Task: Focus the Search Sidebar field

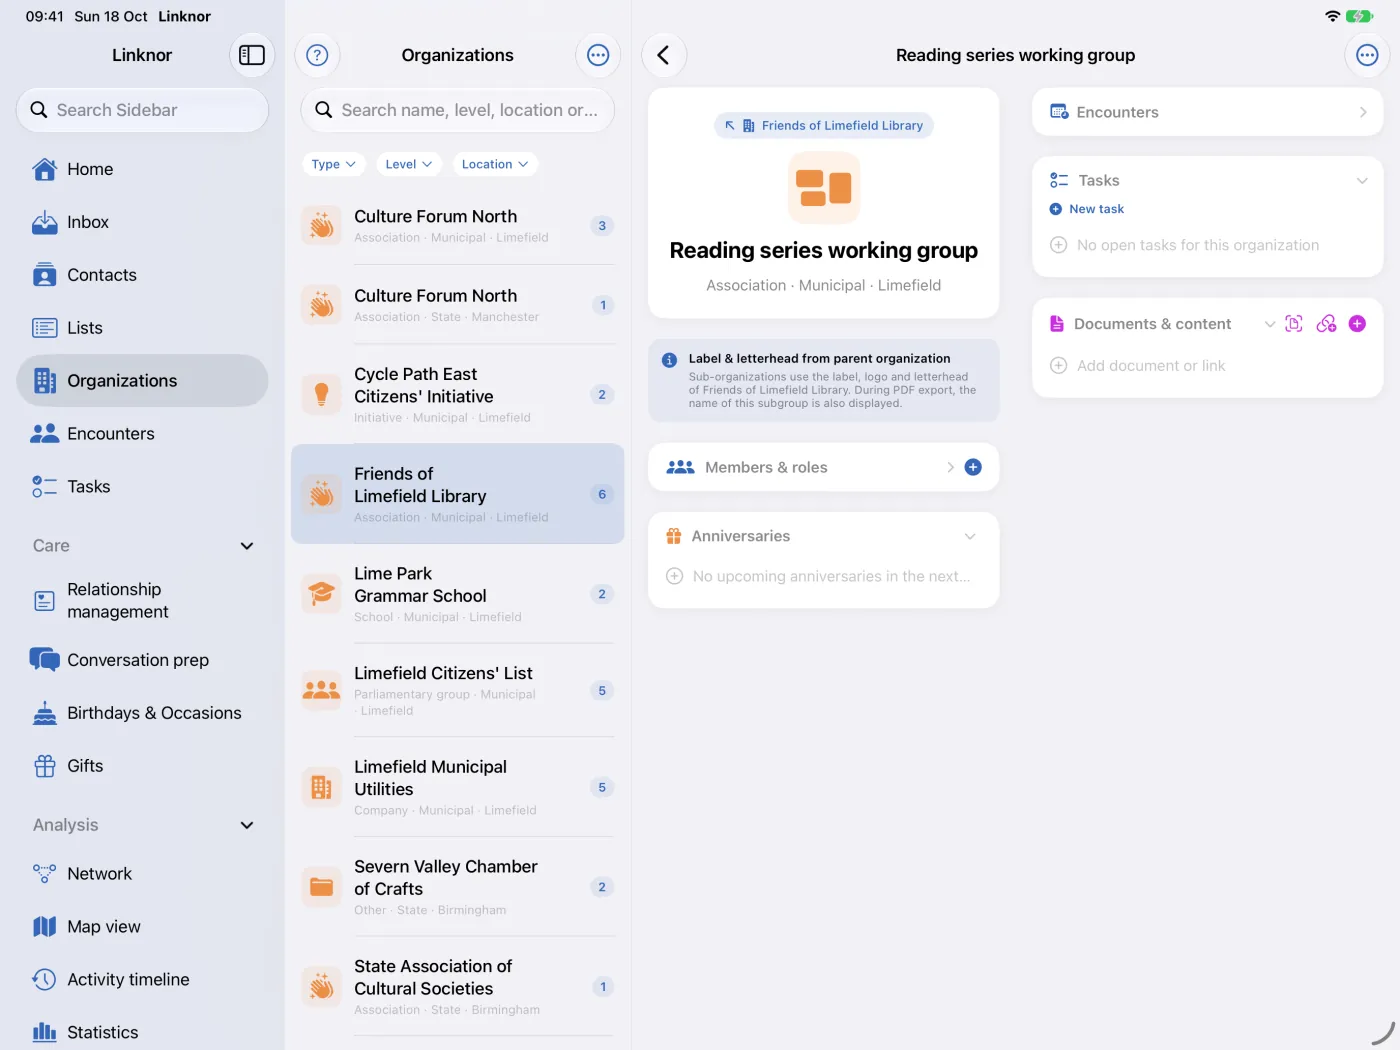Action: 142,110
